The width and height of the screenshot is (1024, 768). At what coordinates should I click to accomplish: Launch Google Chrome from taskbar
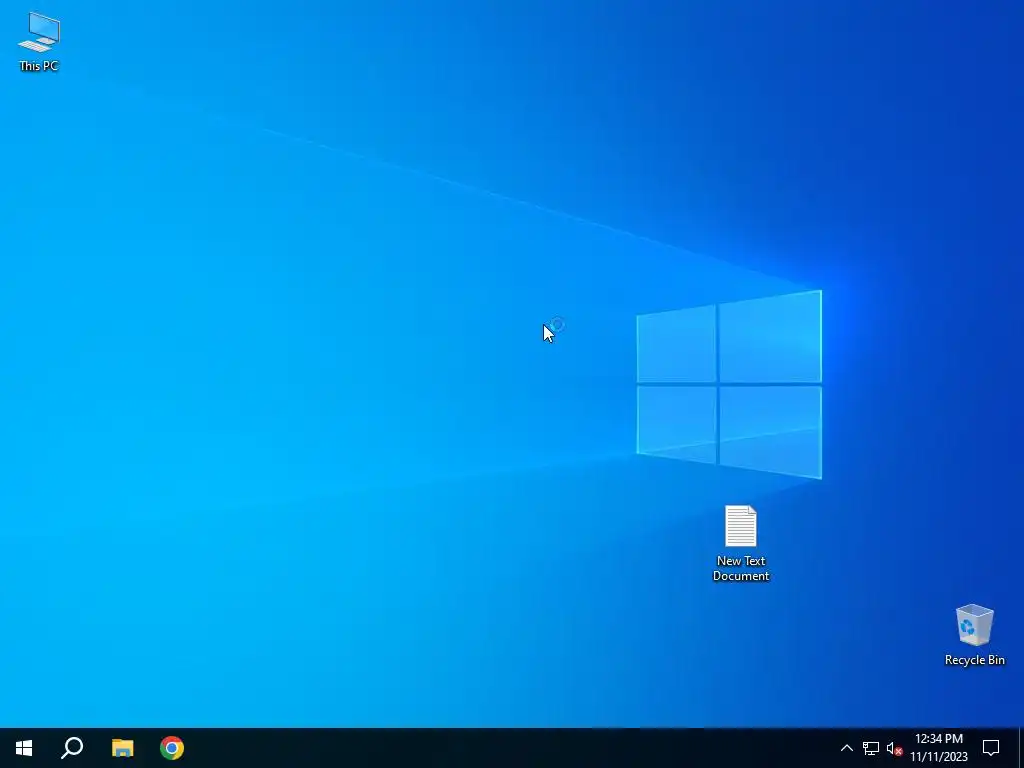coord(172,748)
